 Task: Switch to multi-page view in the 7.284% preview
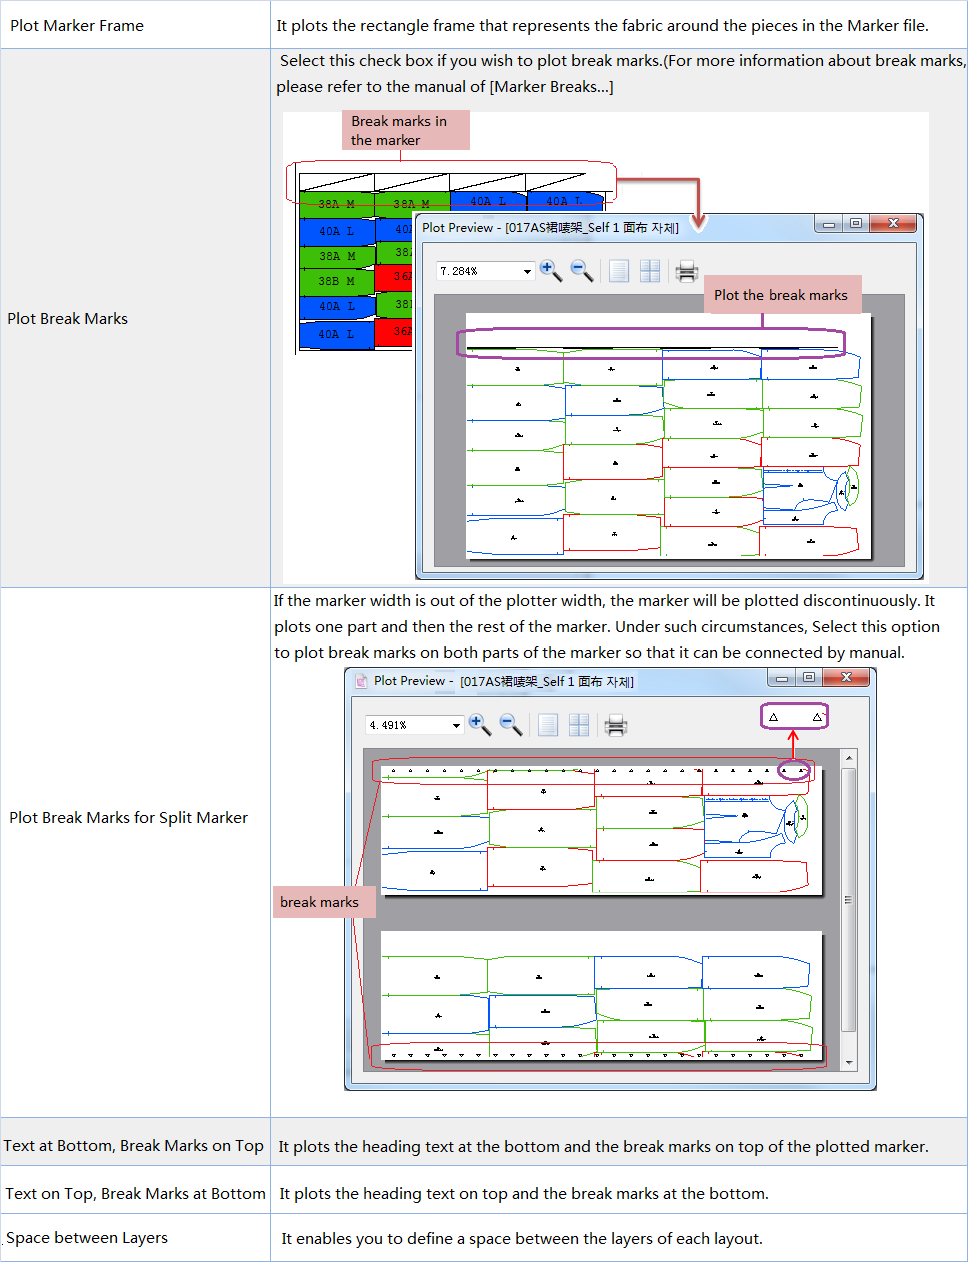pos(650,271)
